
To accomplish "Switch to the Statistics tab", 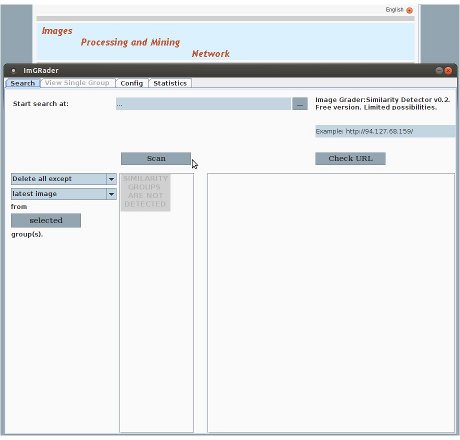I will pos(170,83).
